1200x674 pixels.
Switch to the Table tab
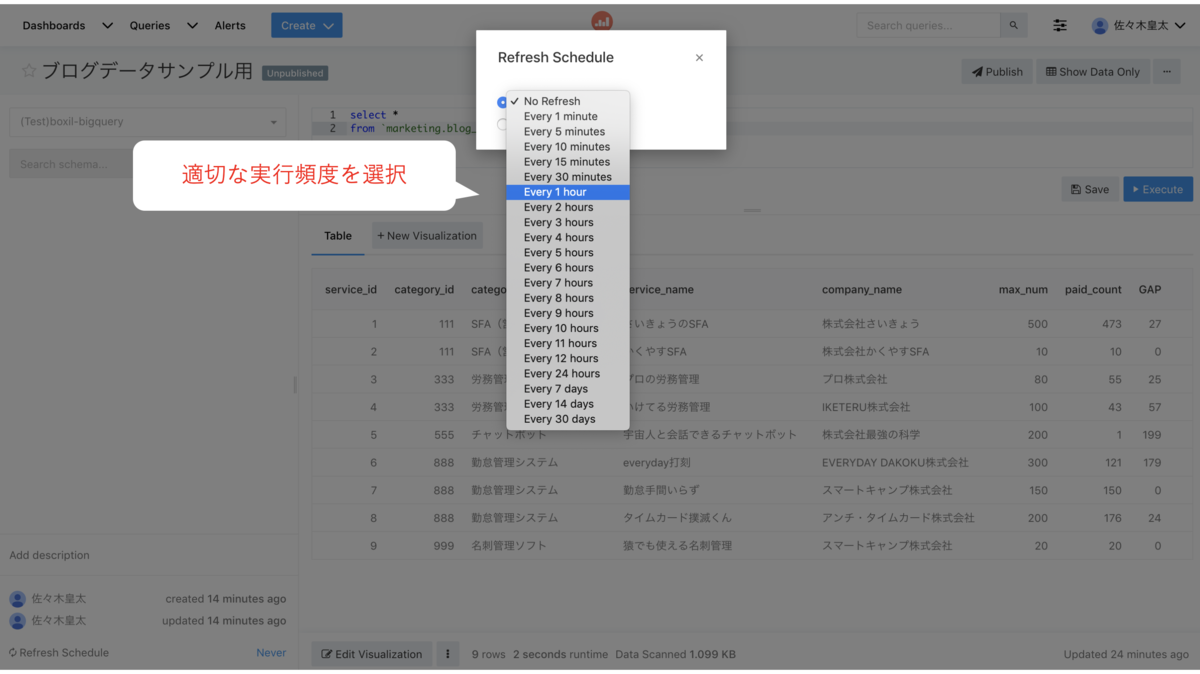338,236
